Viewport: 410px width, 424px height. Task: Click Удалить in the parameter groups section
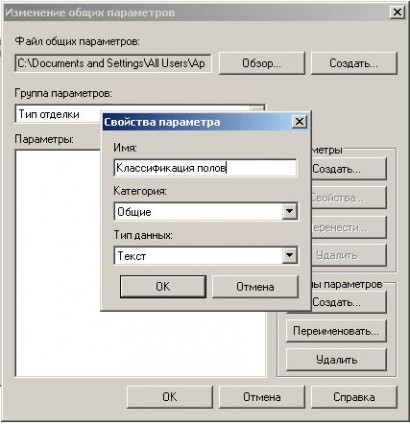tap(336, 360)
